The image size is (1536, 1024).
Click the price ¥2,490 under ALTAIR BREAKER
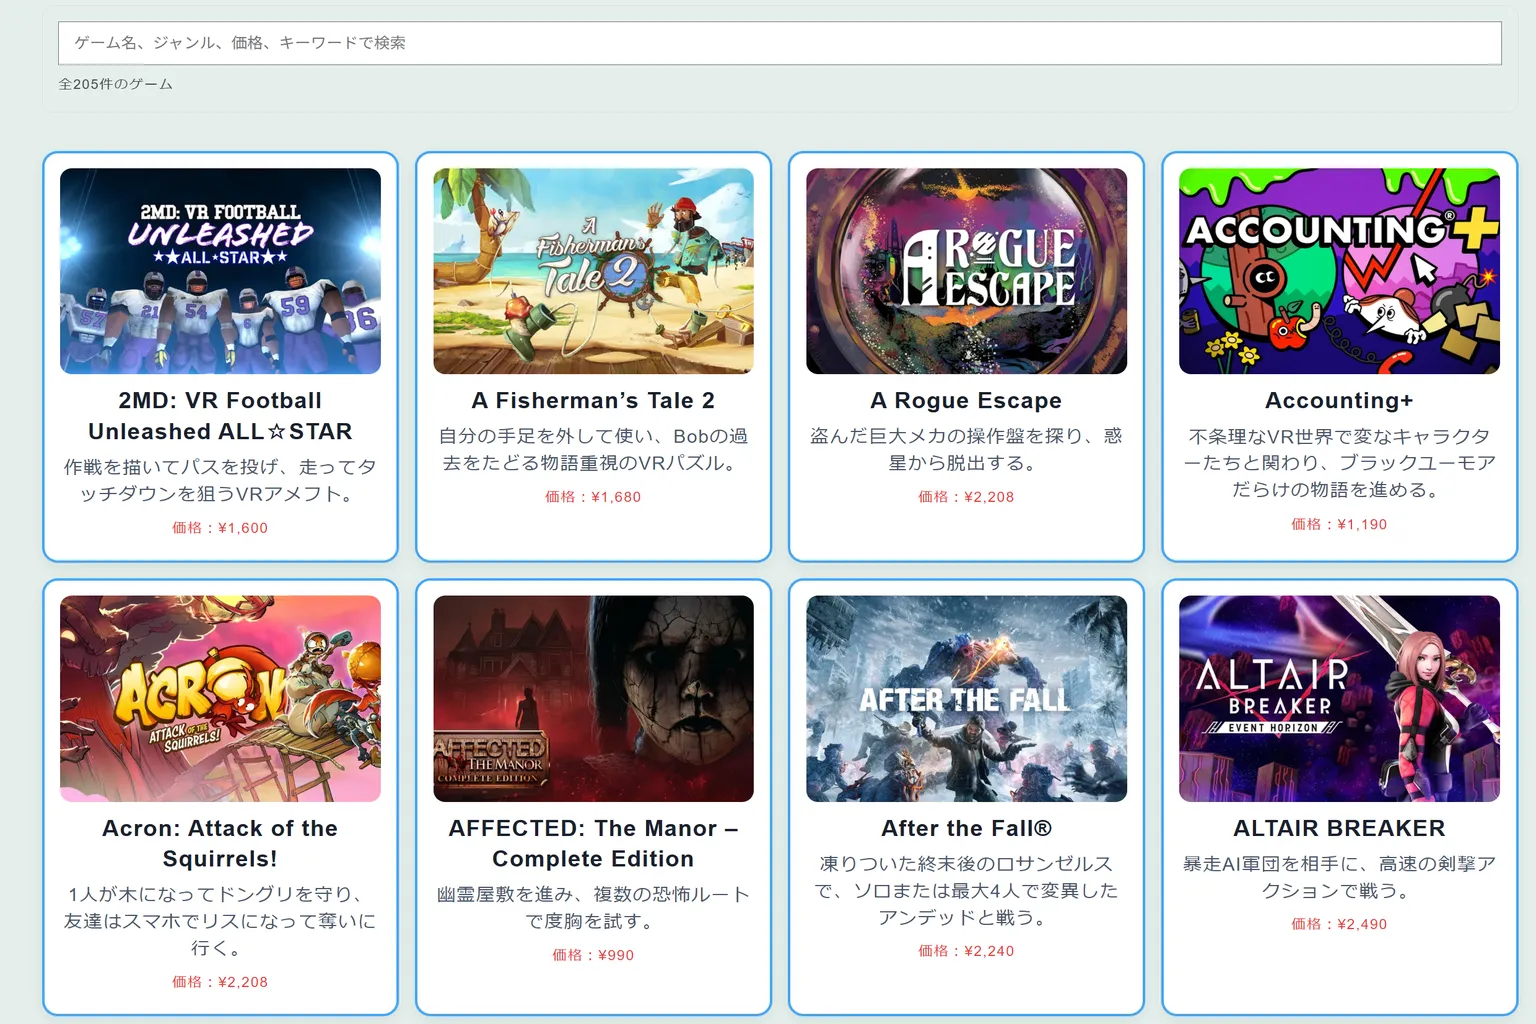1339,924
